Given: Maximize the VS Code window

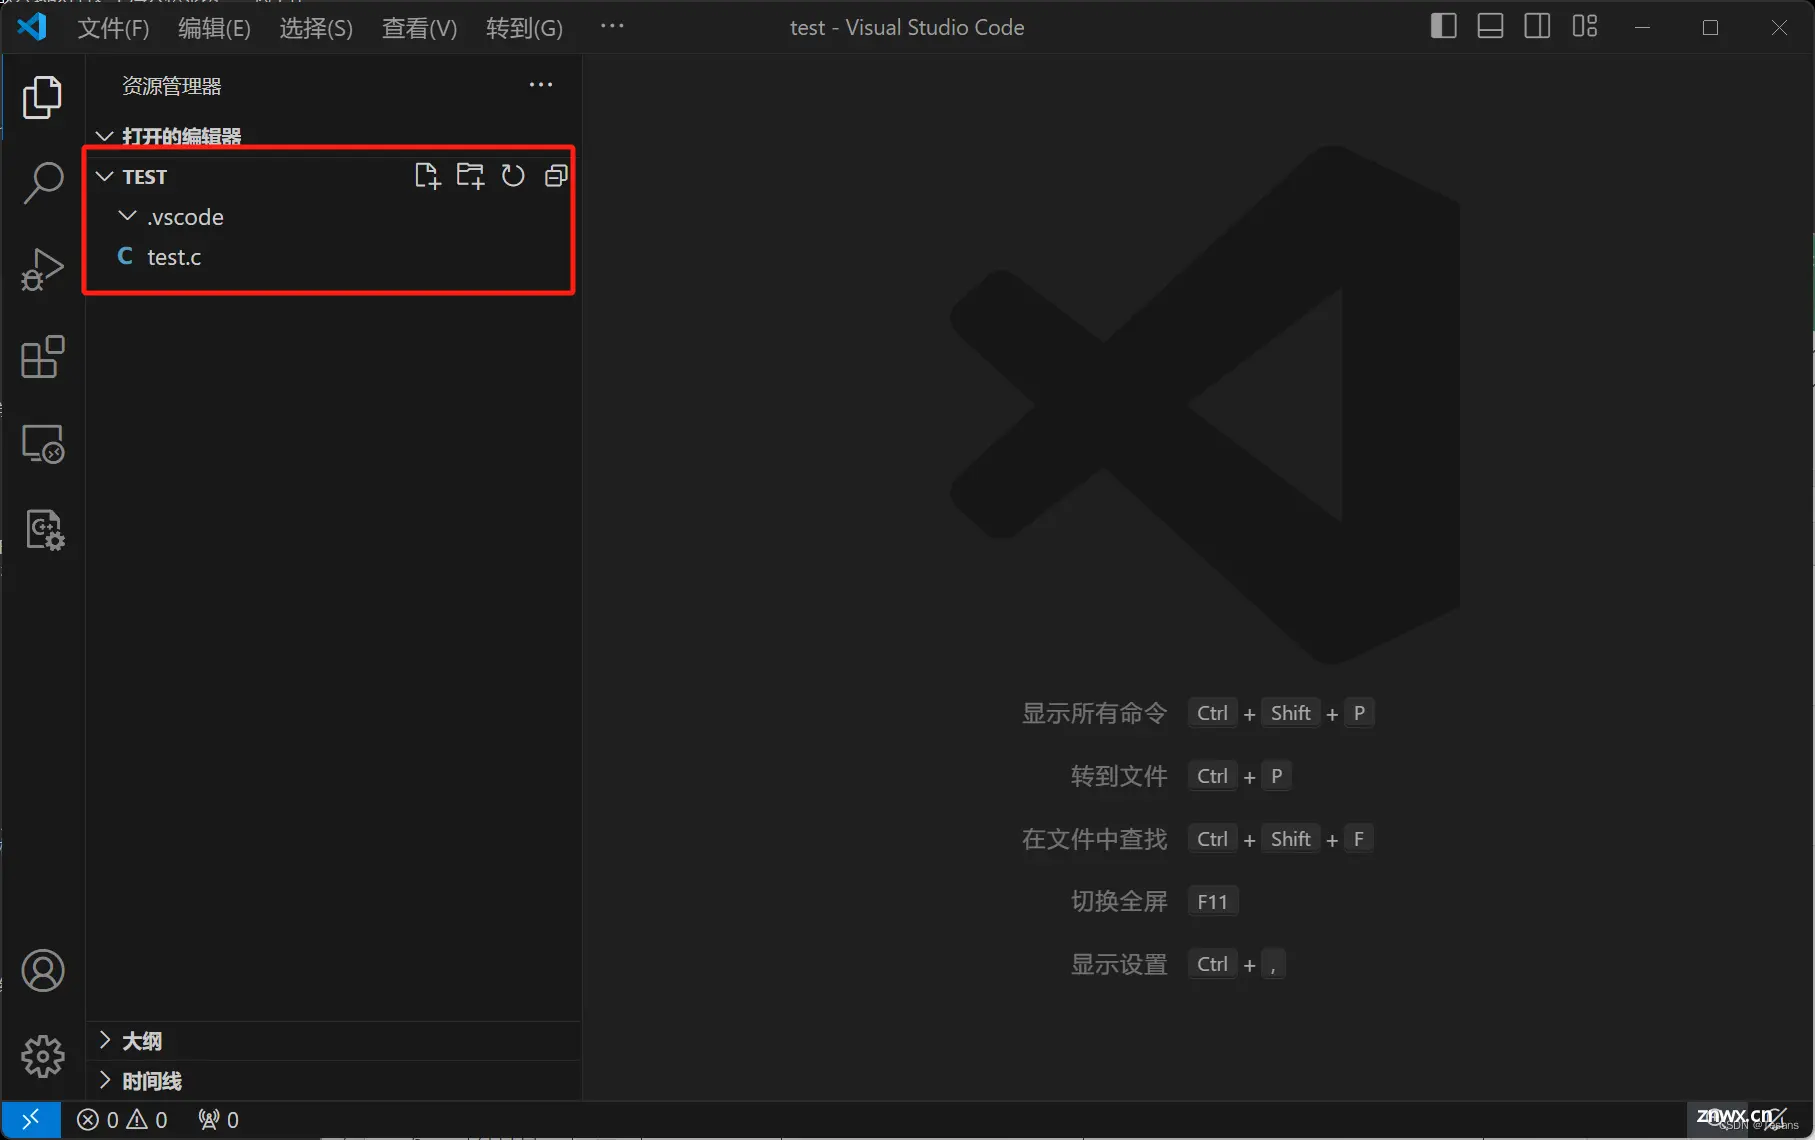Looking at the screenshot, I should (1710, 27).
